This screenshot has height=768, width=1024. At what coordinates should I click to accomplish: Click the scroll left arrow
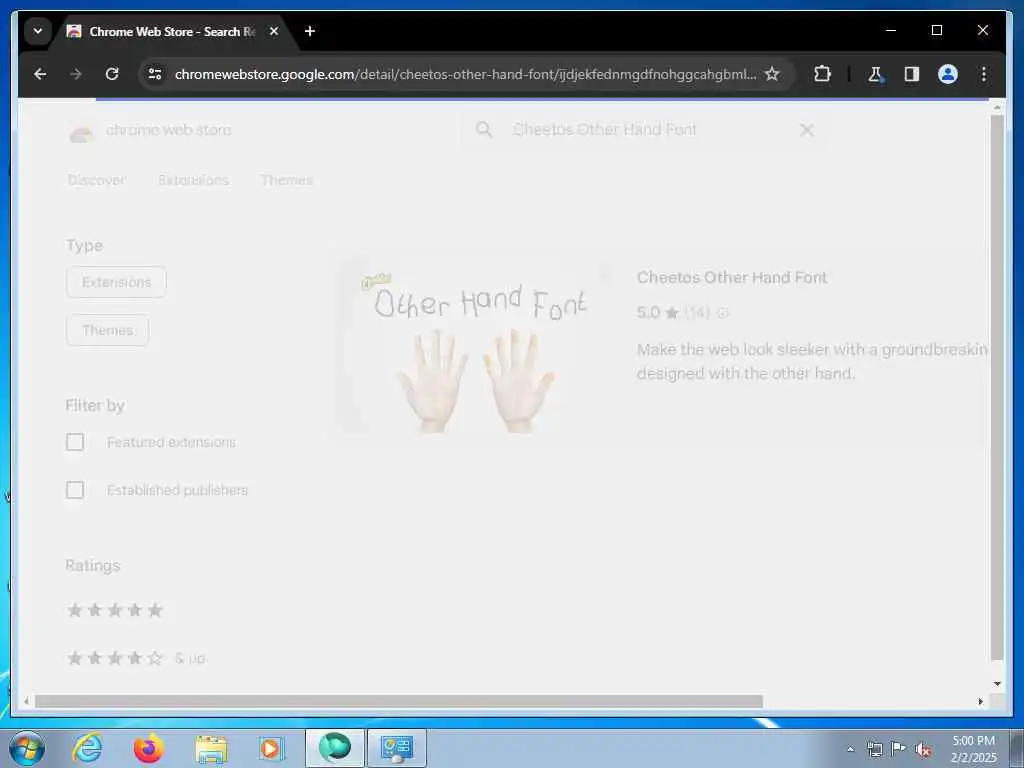26,701
